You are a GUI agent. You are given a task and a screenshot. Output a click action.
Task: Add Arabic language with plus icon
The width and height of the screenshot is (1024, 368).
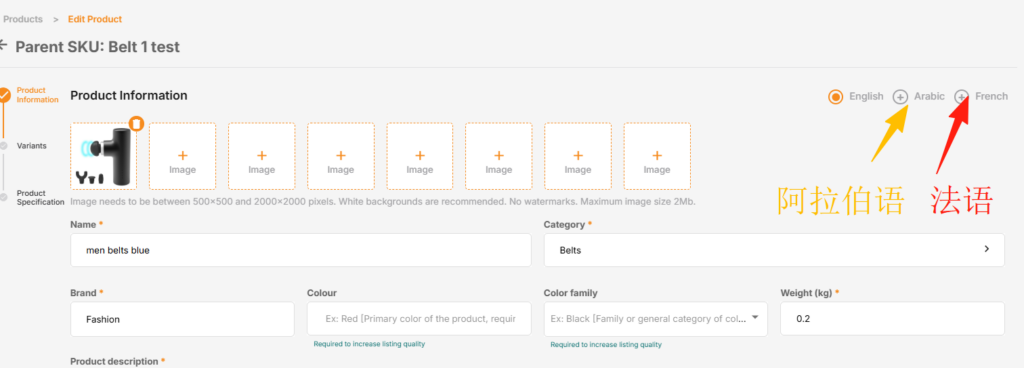coord(900,97)
